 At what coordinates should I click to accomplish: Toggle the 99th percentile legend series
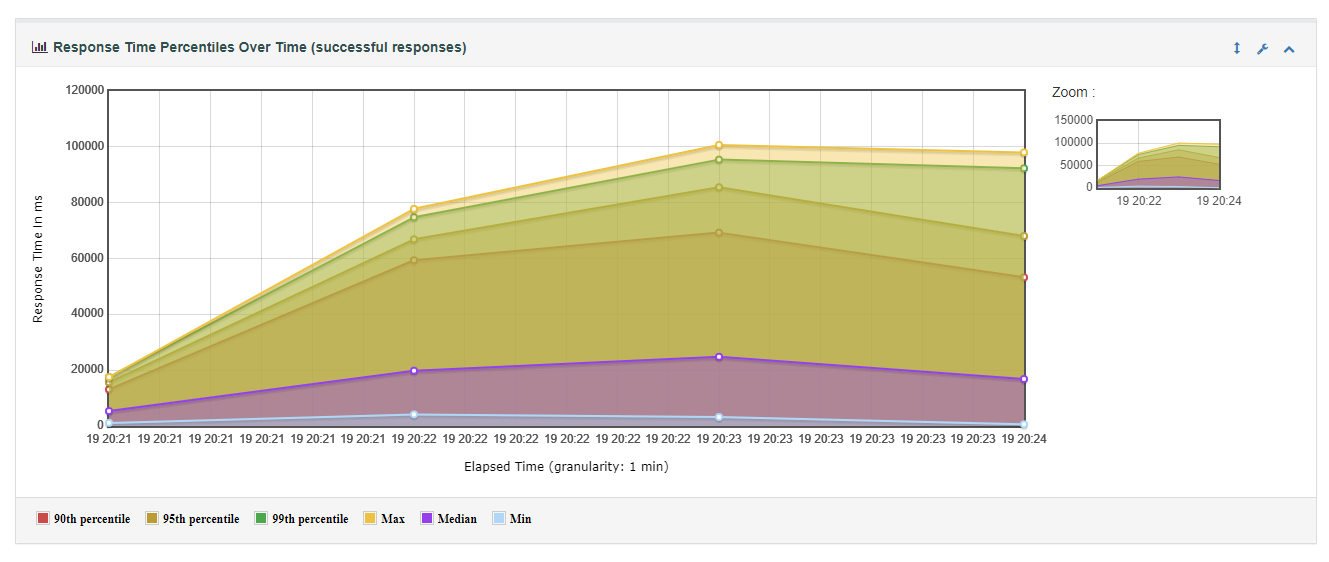[x=310, y=519]
